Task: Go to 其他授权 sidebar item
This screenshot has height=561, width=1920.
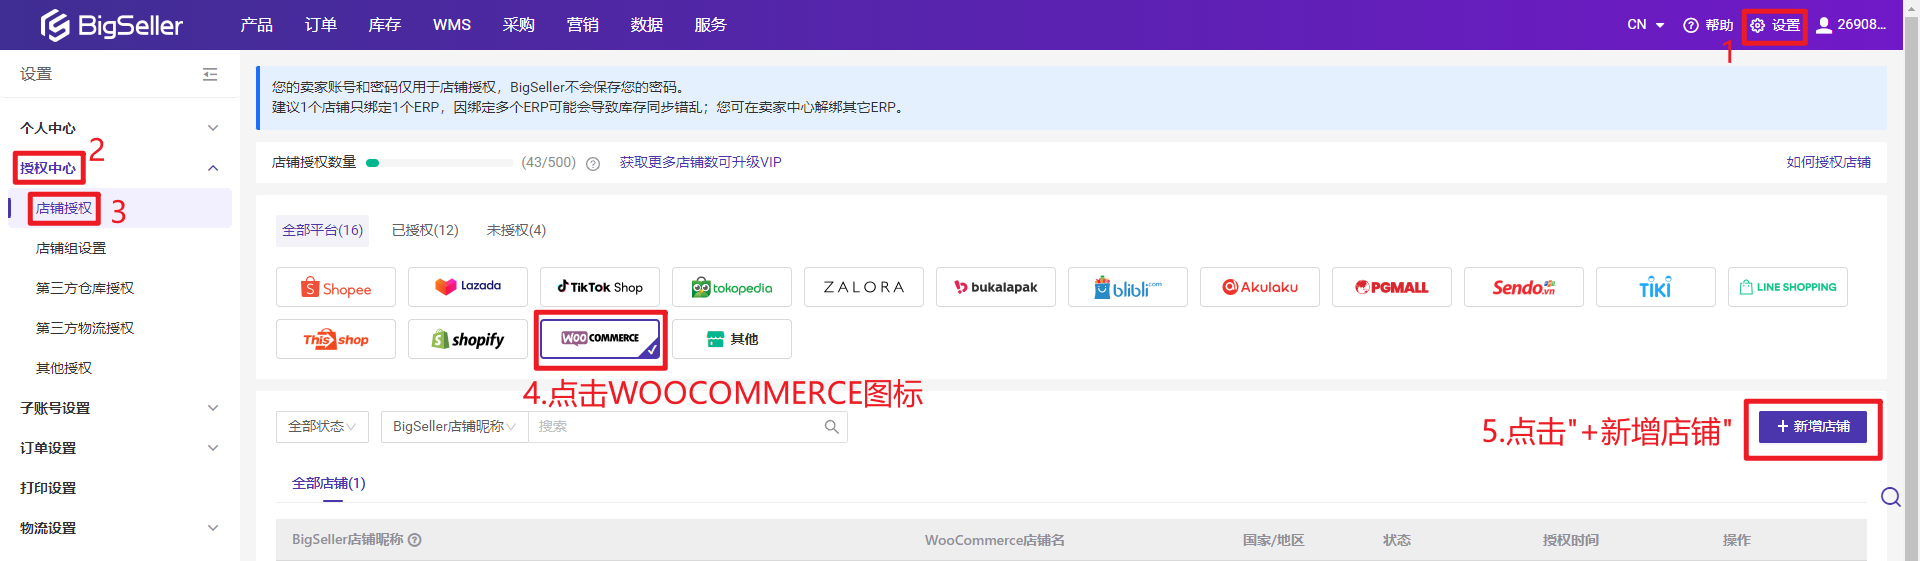Action: [x=64, y=368]
